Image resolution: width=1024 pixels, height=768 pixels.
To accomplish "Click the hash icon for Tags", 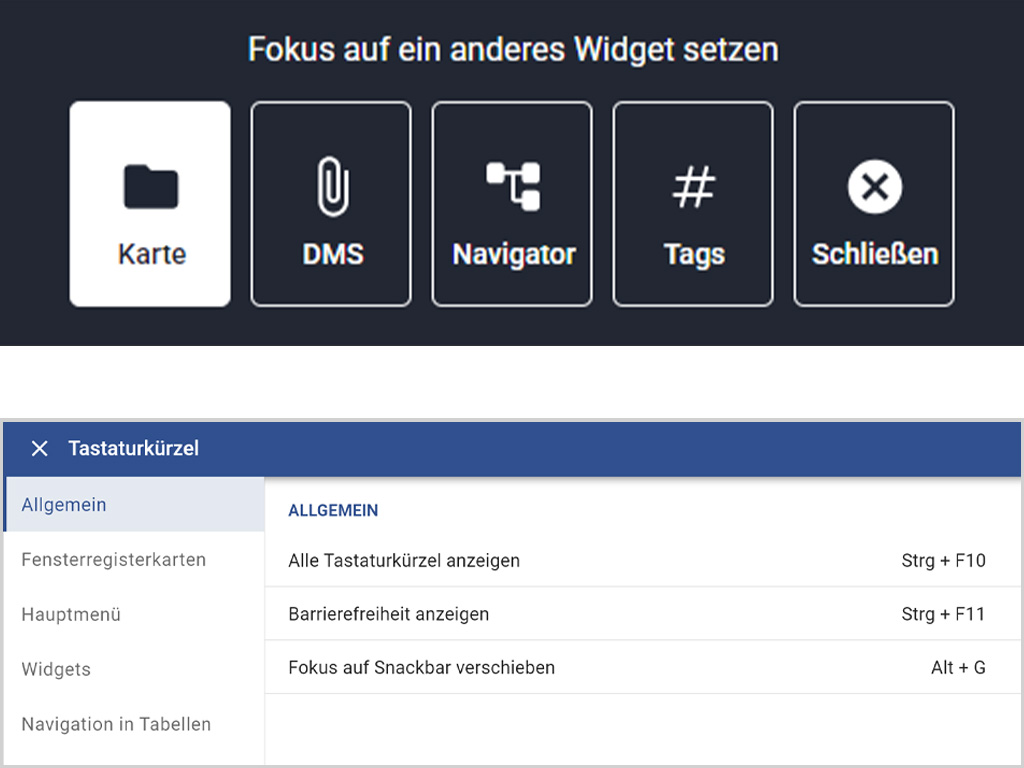I will click(693, 188).
